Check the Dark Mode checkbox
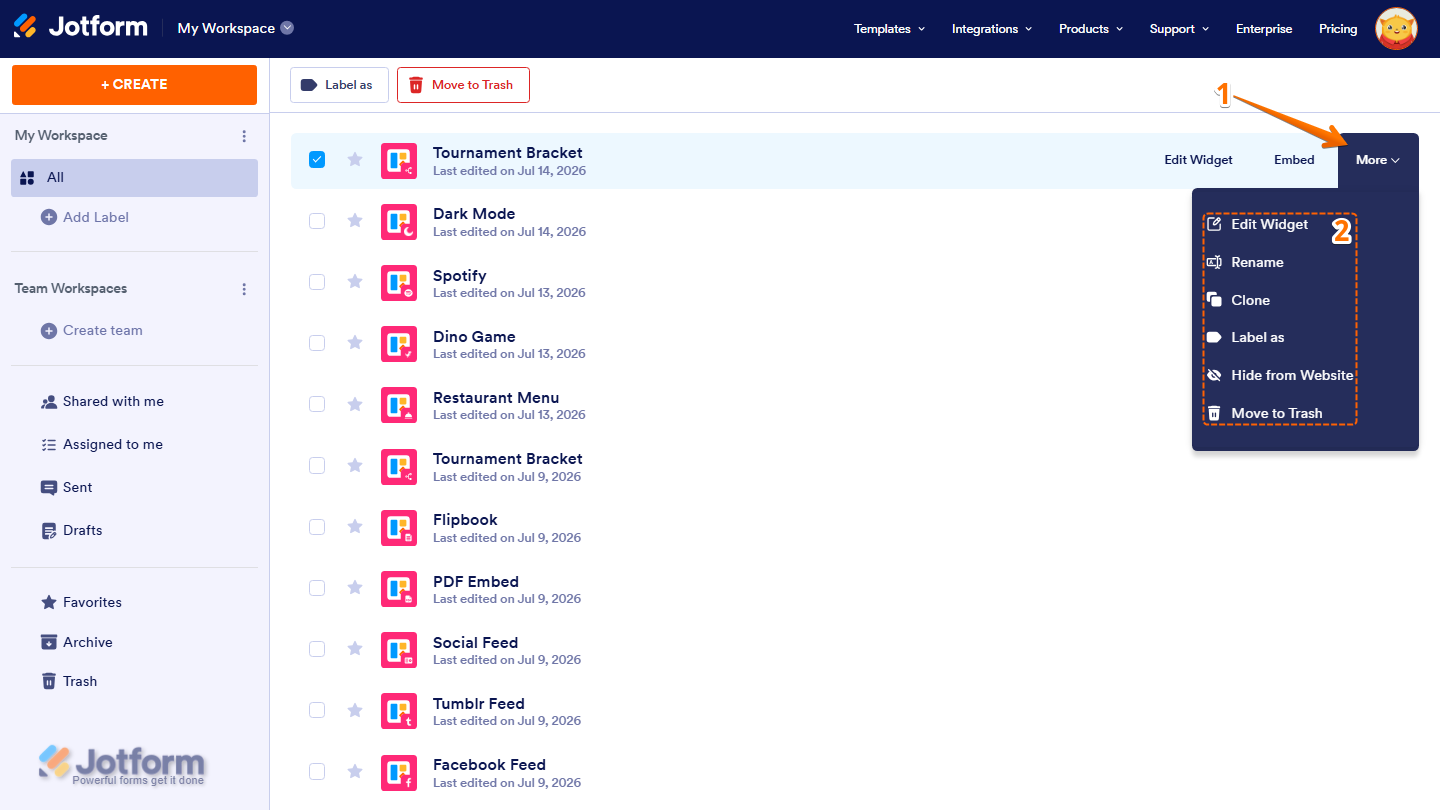Viewport: 1440px width, 810px height. 317,221
